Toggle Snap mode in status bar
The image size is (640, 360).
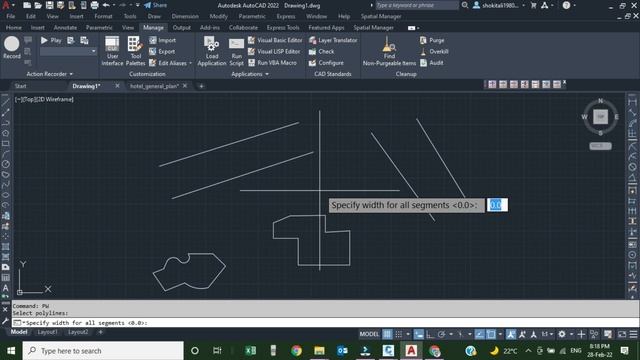click(x=399, y=334)
